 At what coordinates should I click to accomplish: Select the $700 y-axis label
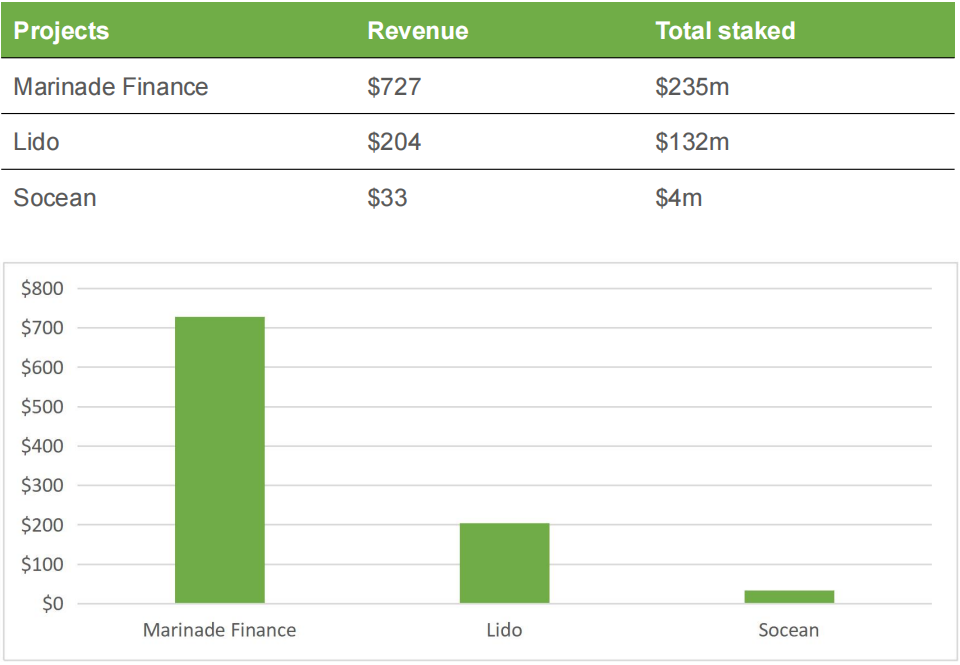click(42, 328)
